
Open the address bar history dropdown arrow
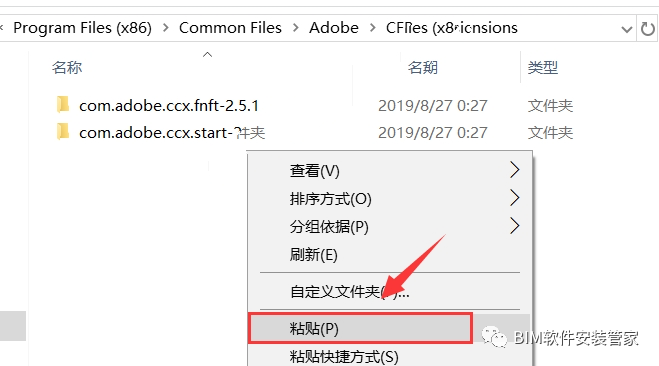627,29
